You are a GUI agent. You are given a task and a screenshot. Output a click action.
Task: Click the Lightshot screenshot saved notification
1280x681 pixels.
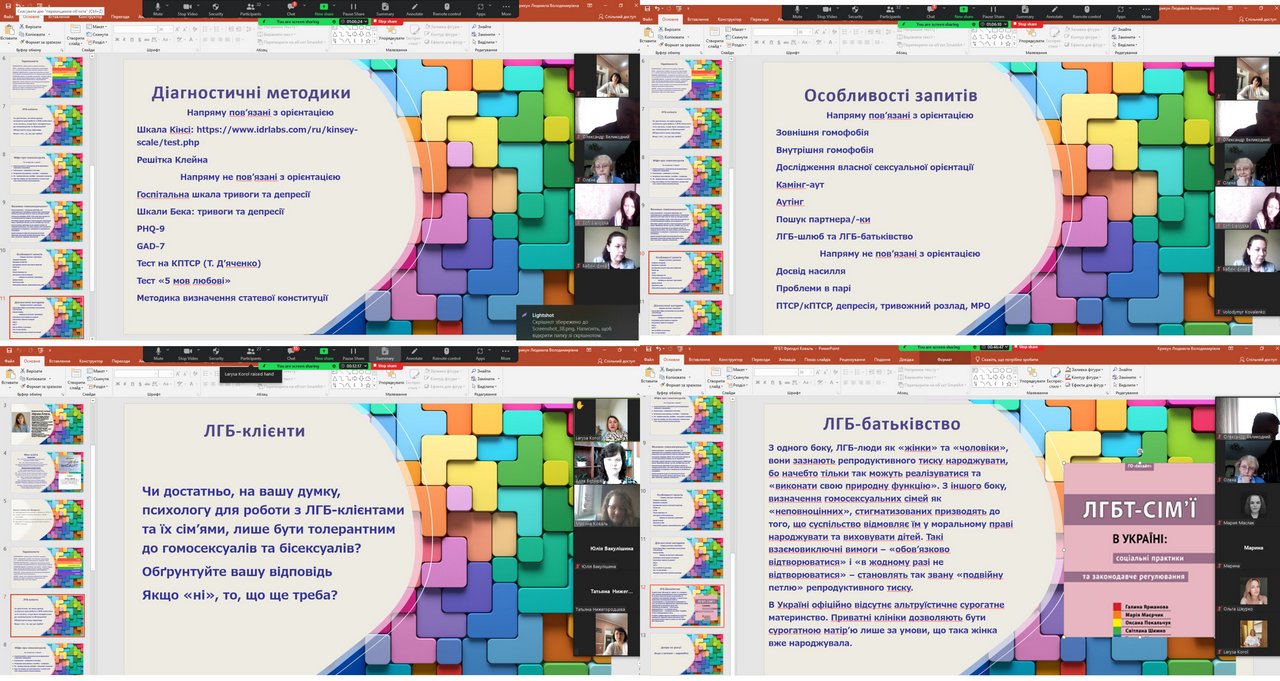(x=578, y=322)
